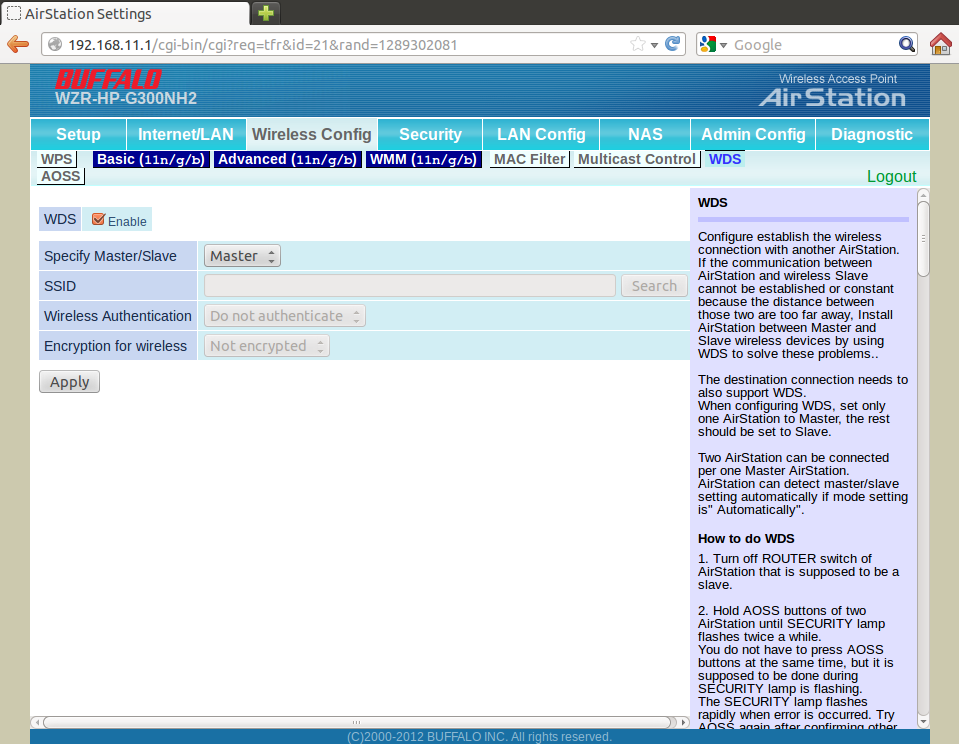Open a new tab with plus icon
This screenshot has height=744, width=959.
point(265,13)
